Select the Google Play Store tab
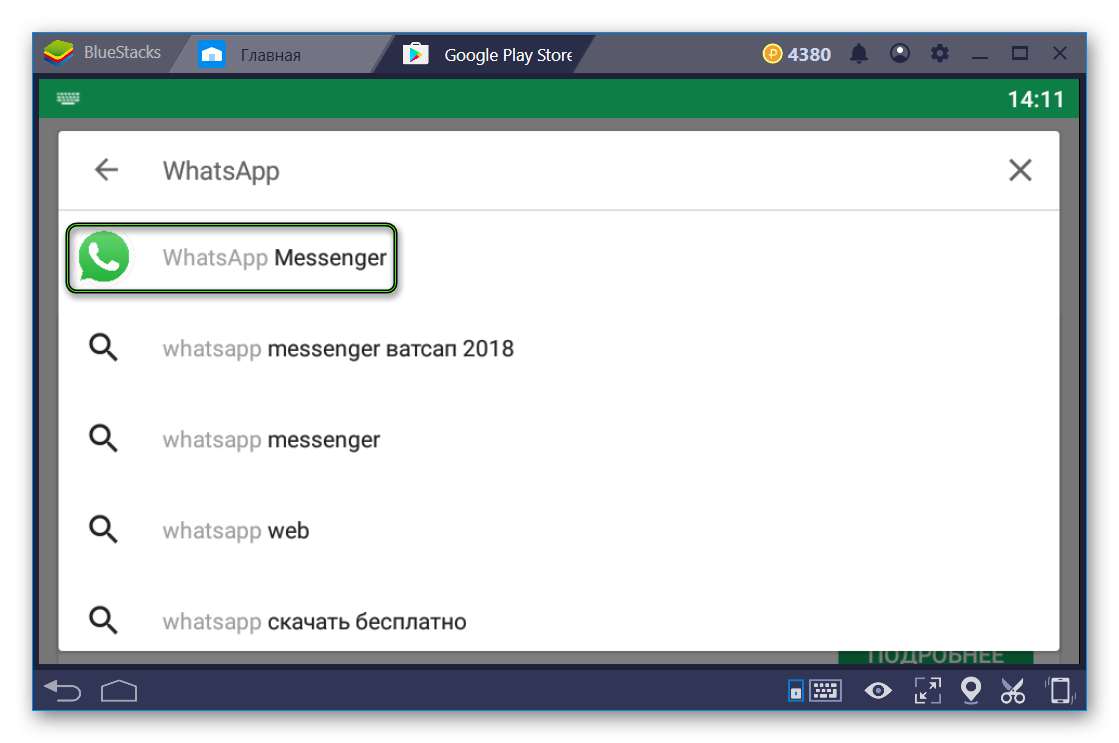Viewport: 1119px width, 743px height. click(x=485, y=54)
